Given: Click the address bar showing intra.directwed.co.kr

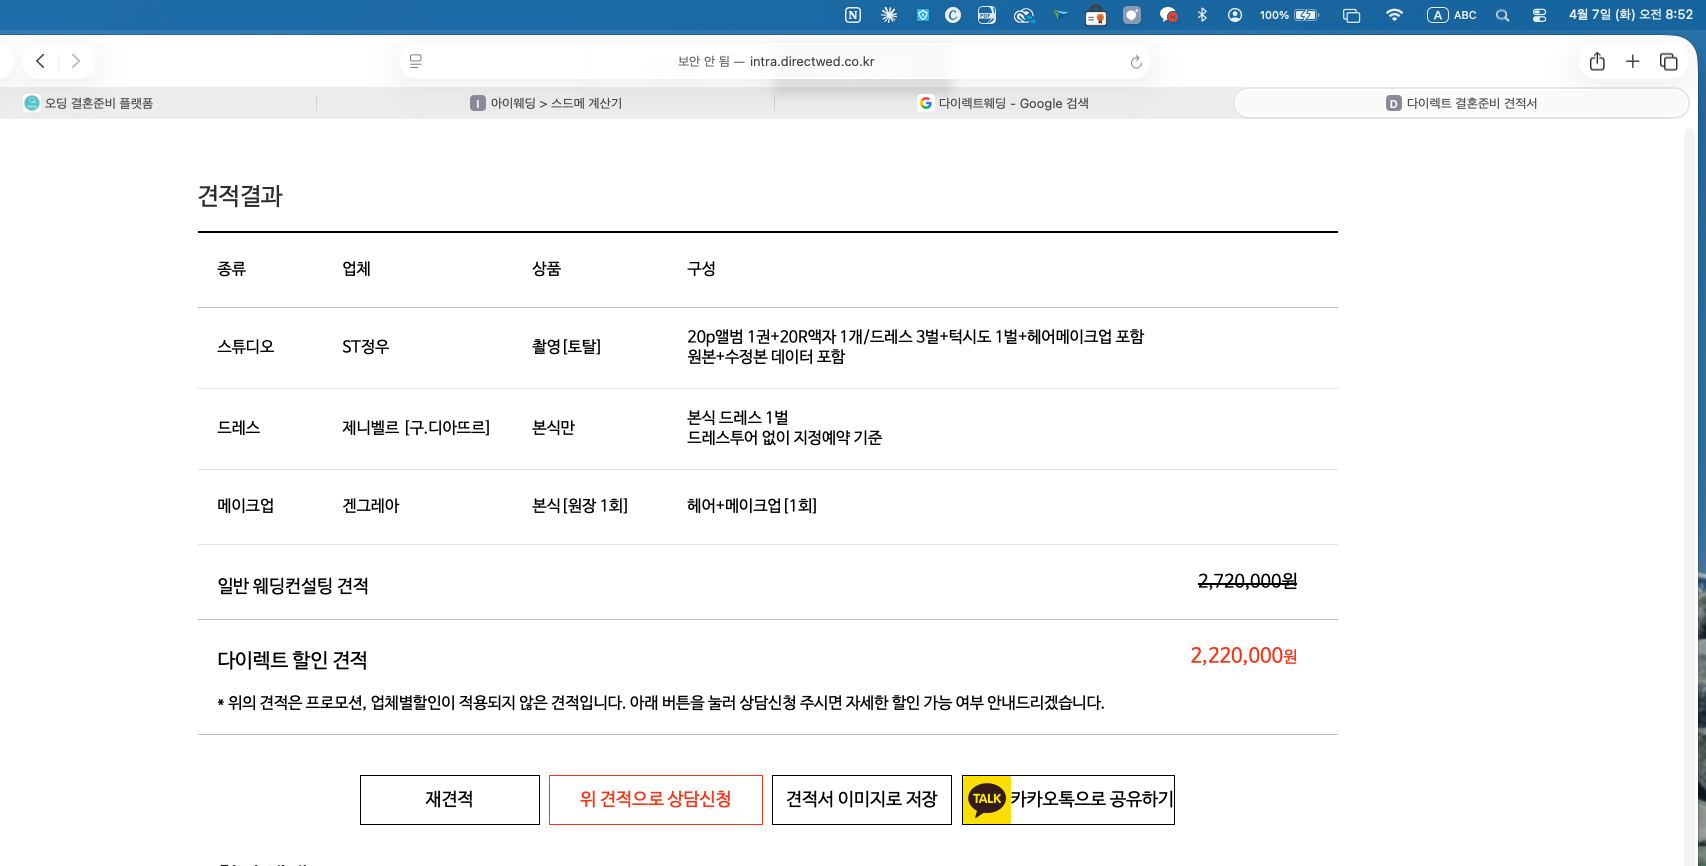Looking at the screenshot, I should pyautogui.click(x=775, y=61).
